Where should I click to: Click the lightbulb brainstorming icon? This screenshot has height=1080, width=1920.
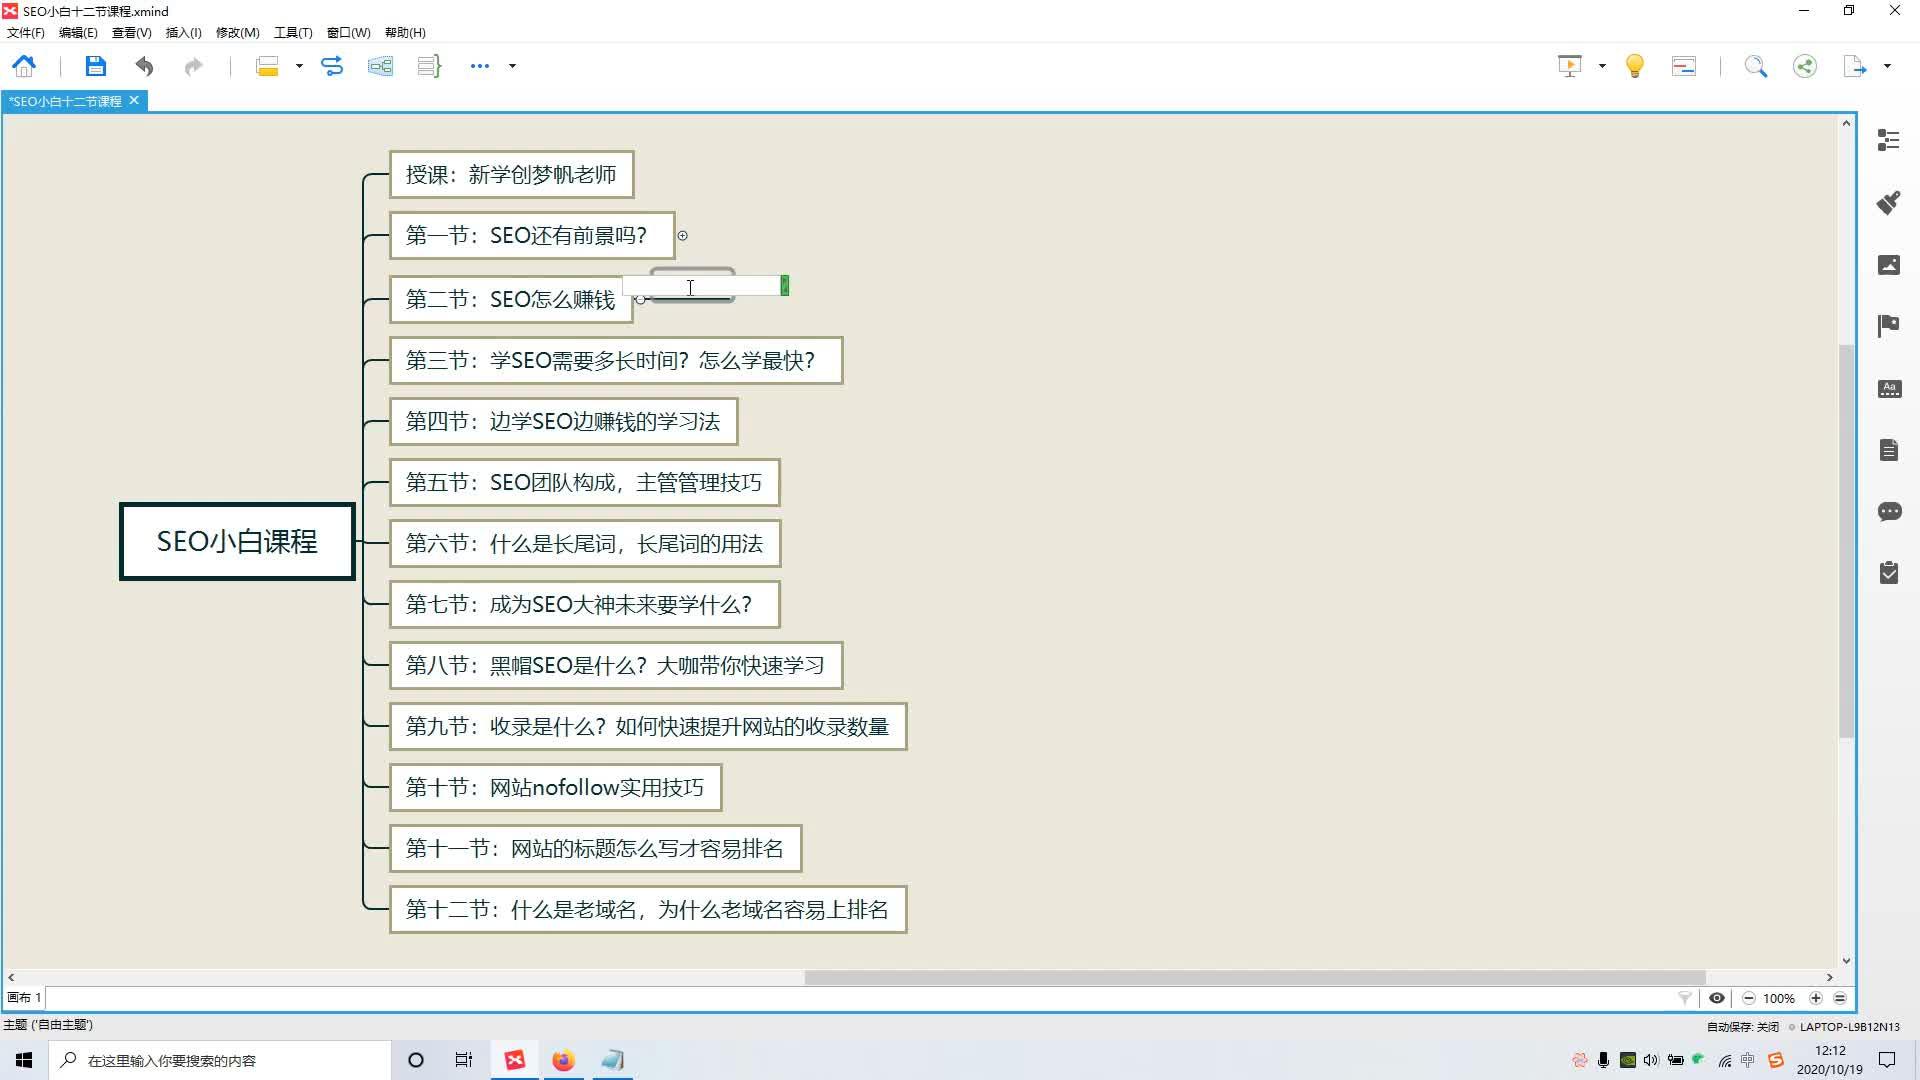click(1634, 66)
